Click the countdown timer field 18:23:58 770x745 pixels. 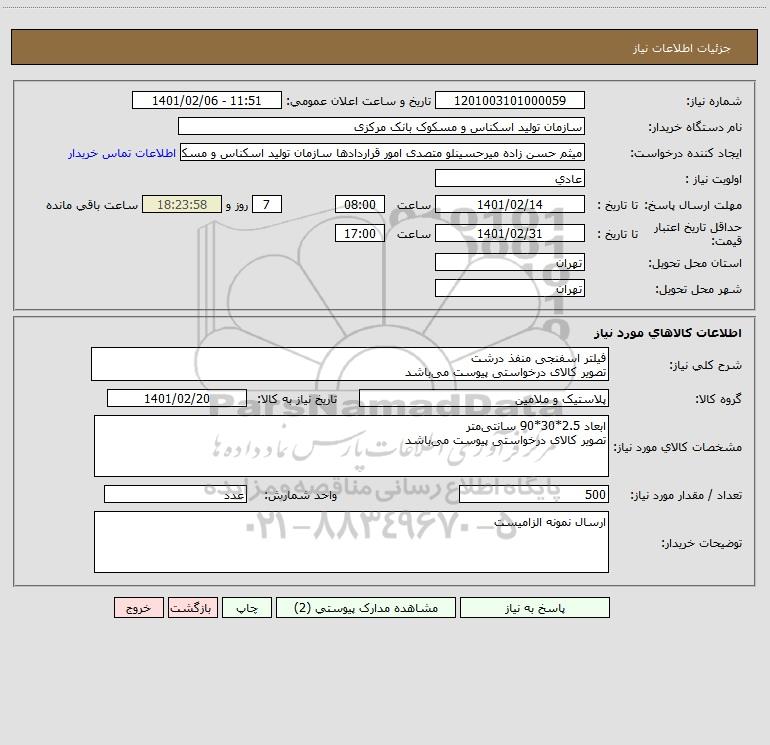[x=182, y=204]
